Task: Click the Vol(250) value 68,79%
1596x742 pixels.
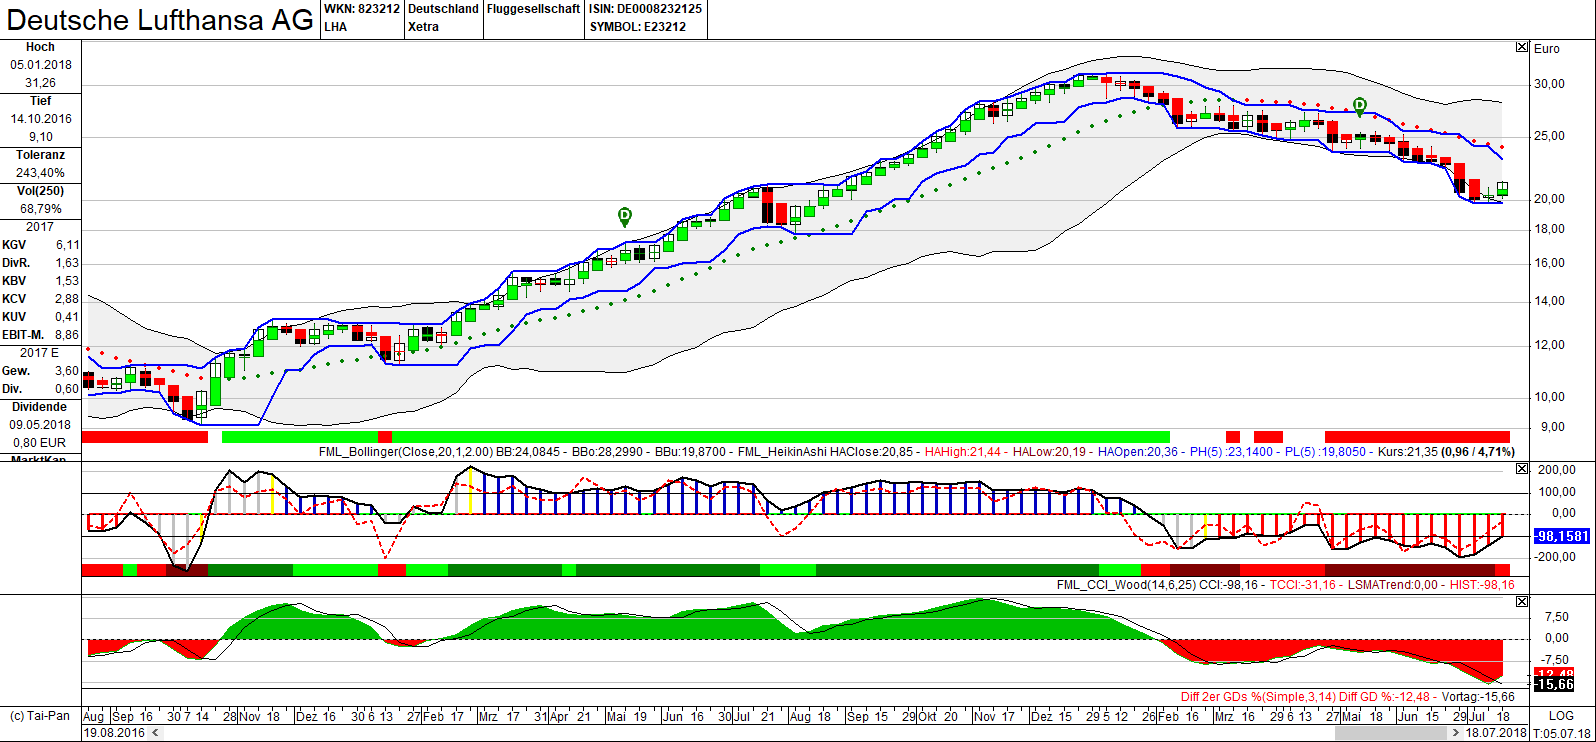Action: (41, 209)
